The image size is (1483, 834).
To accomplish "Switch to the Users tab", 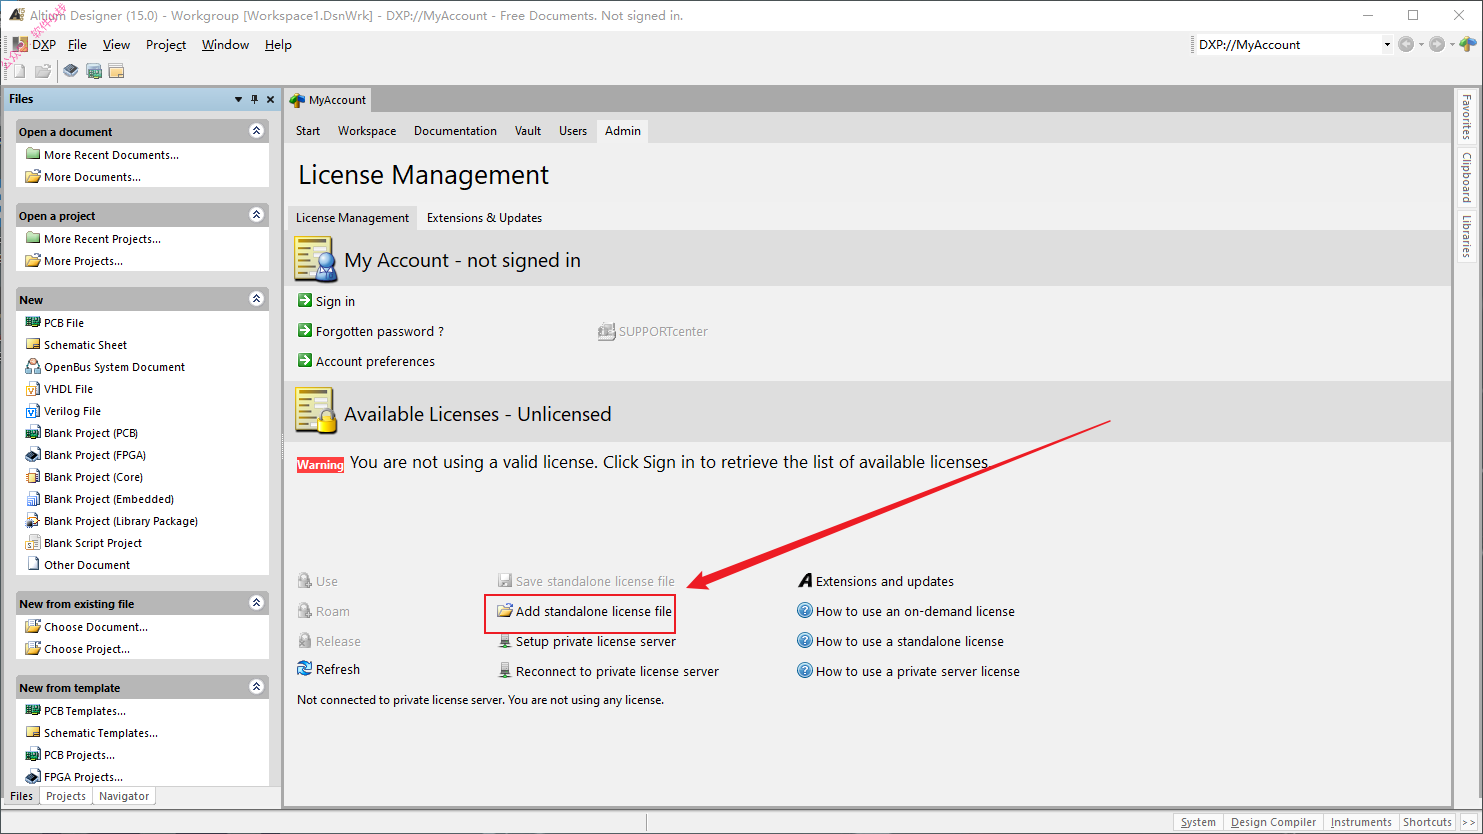I will pyautogui.click(x=573, y=131).
